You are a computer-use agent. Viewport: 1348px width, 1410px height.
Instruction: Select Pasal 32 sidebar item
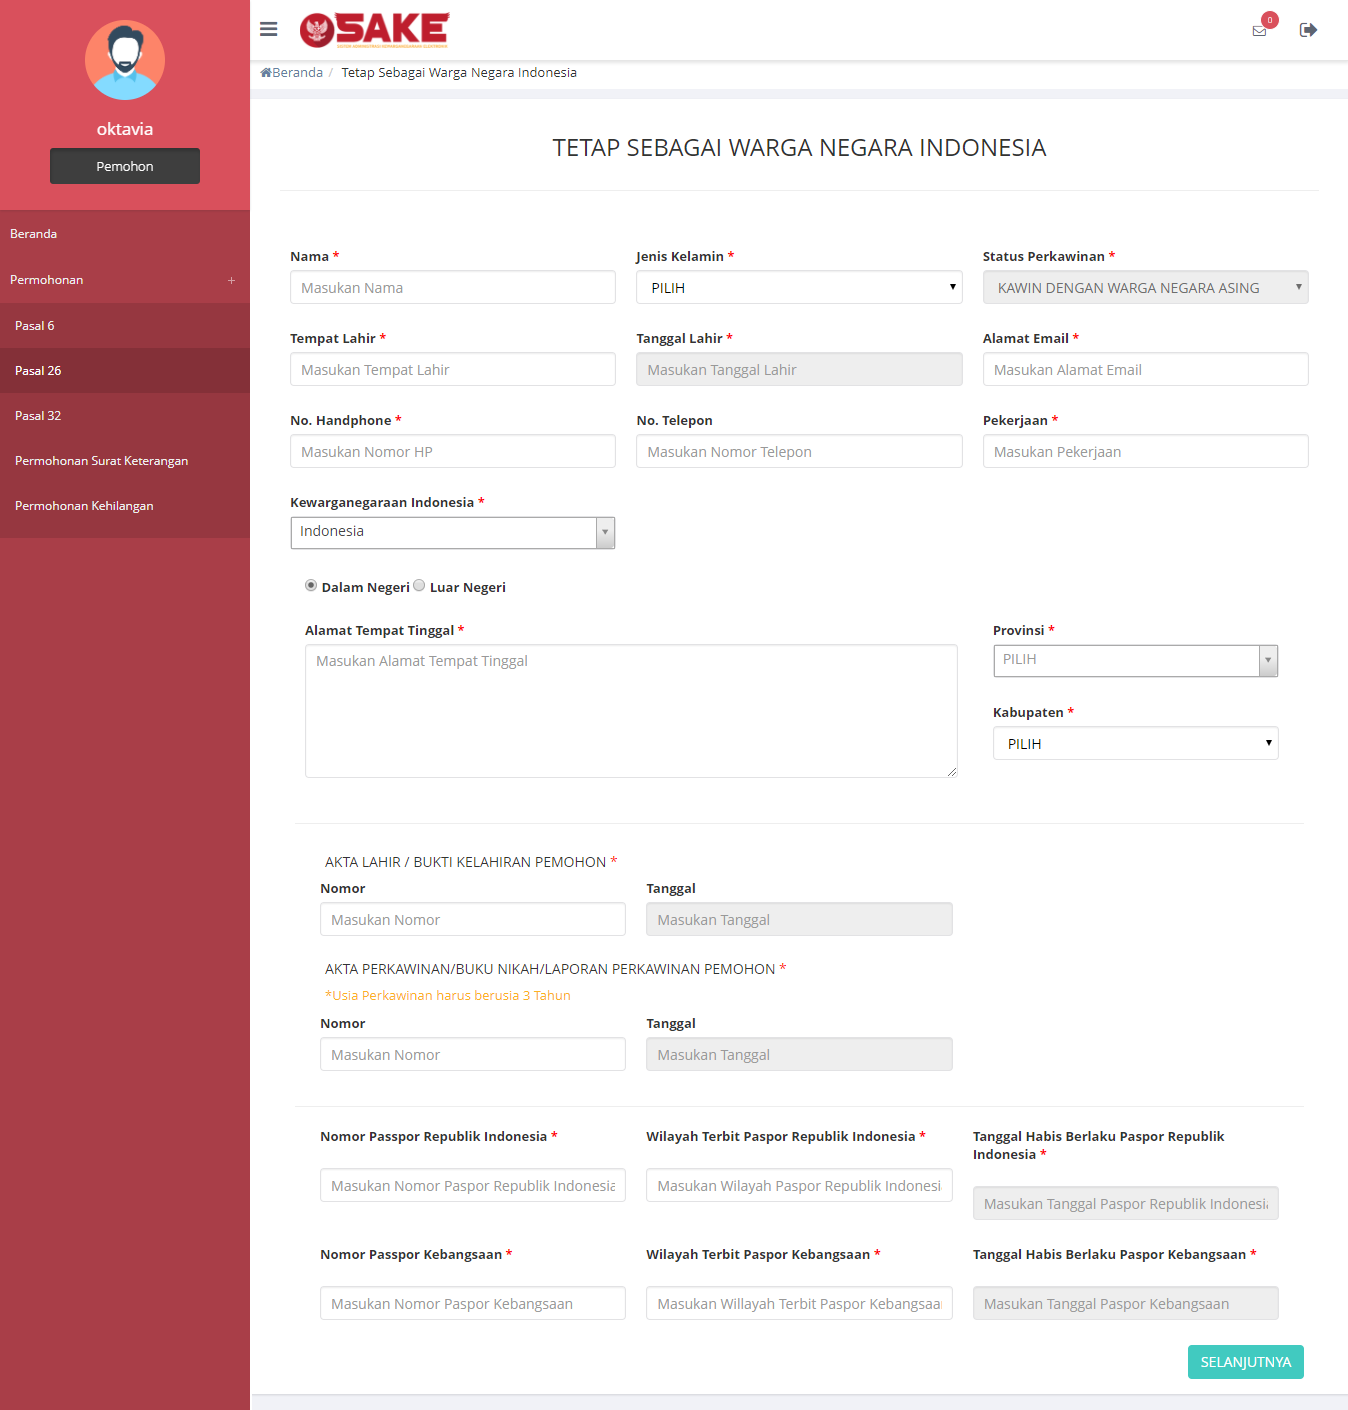pyautogui.click(x=38, y=416)
